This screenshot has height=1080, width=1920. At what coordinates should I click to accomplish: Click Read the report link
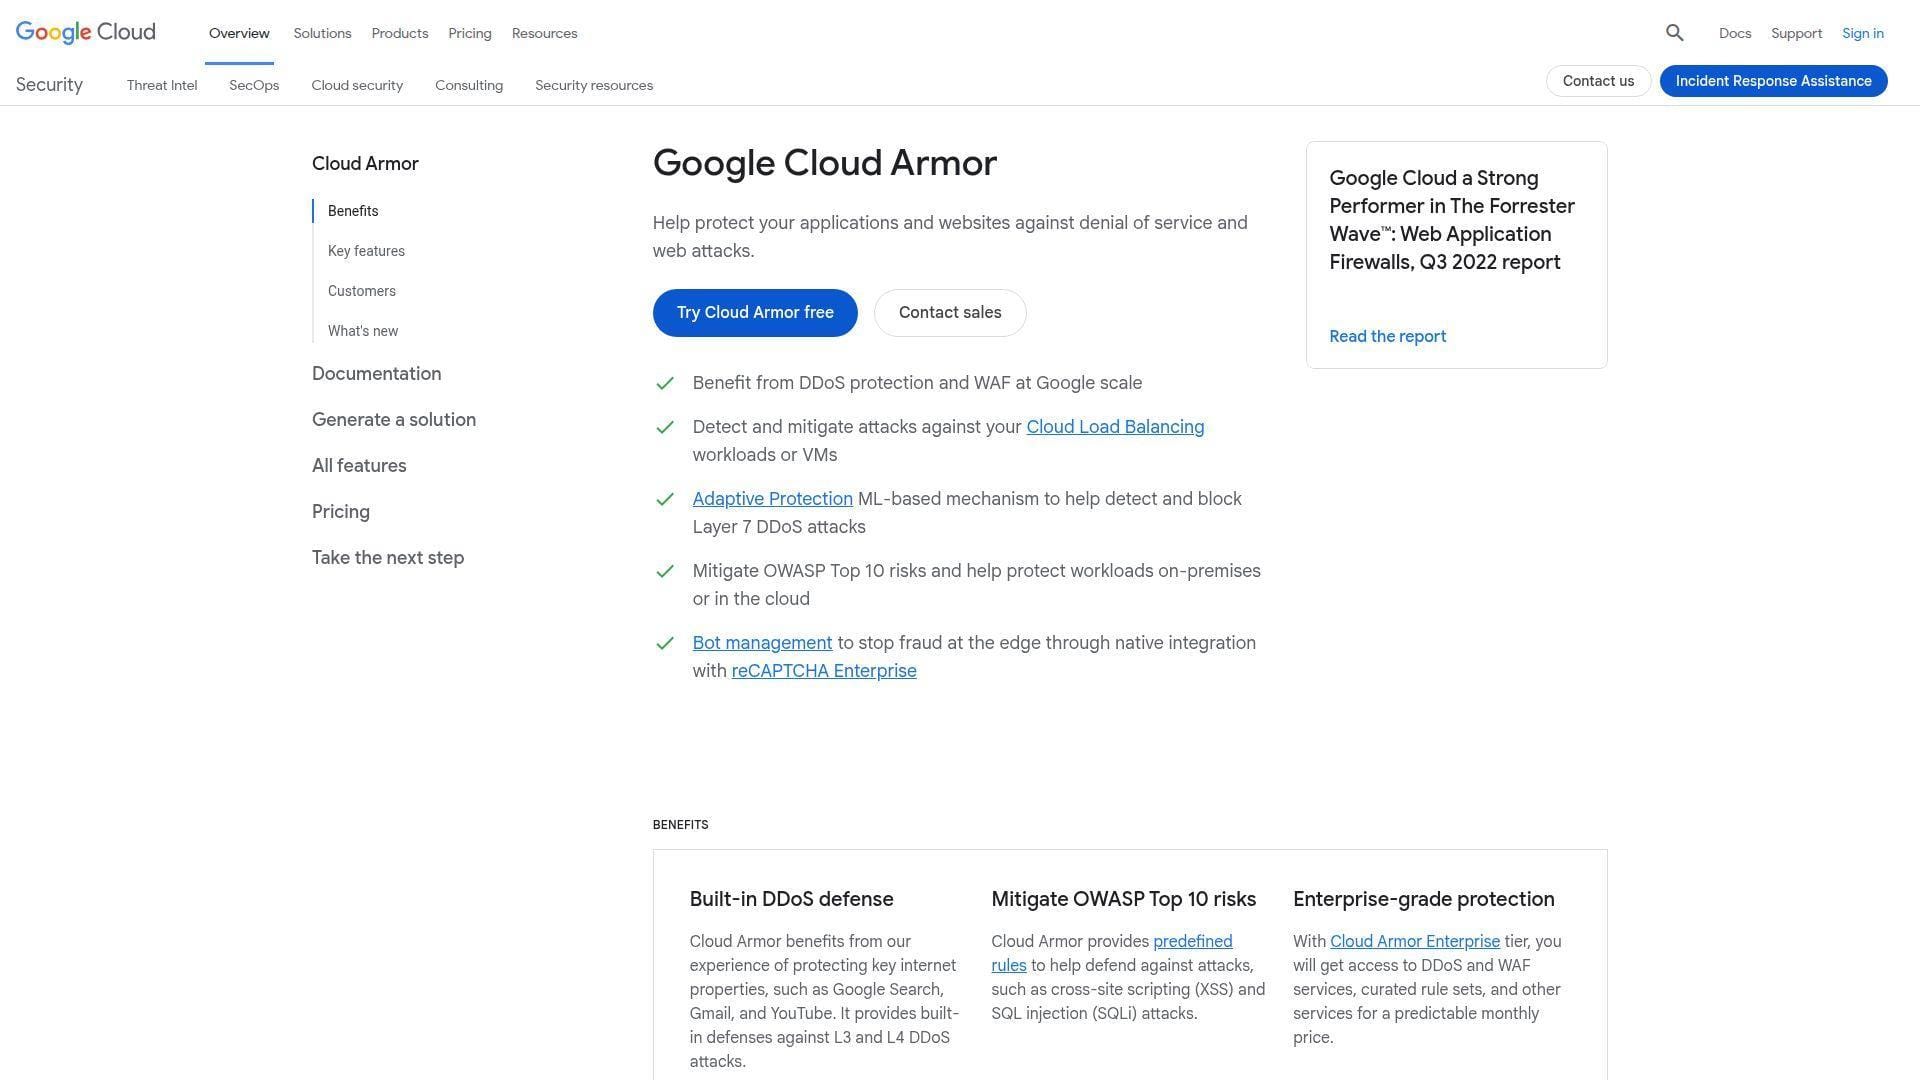(x=1387, y=336)
